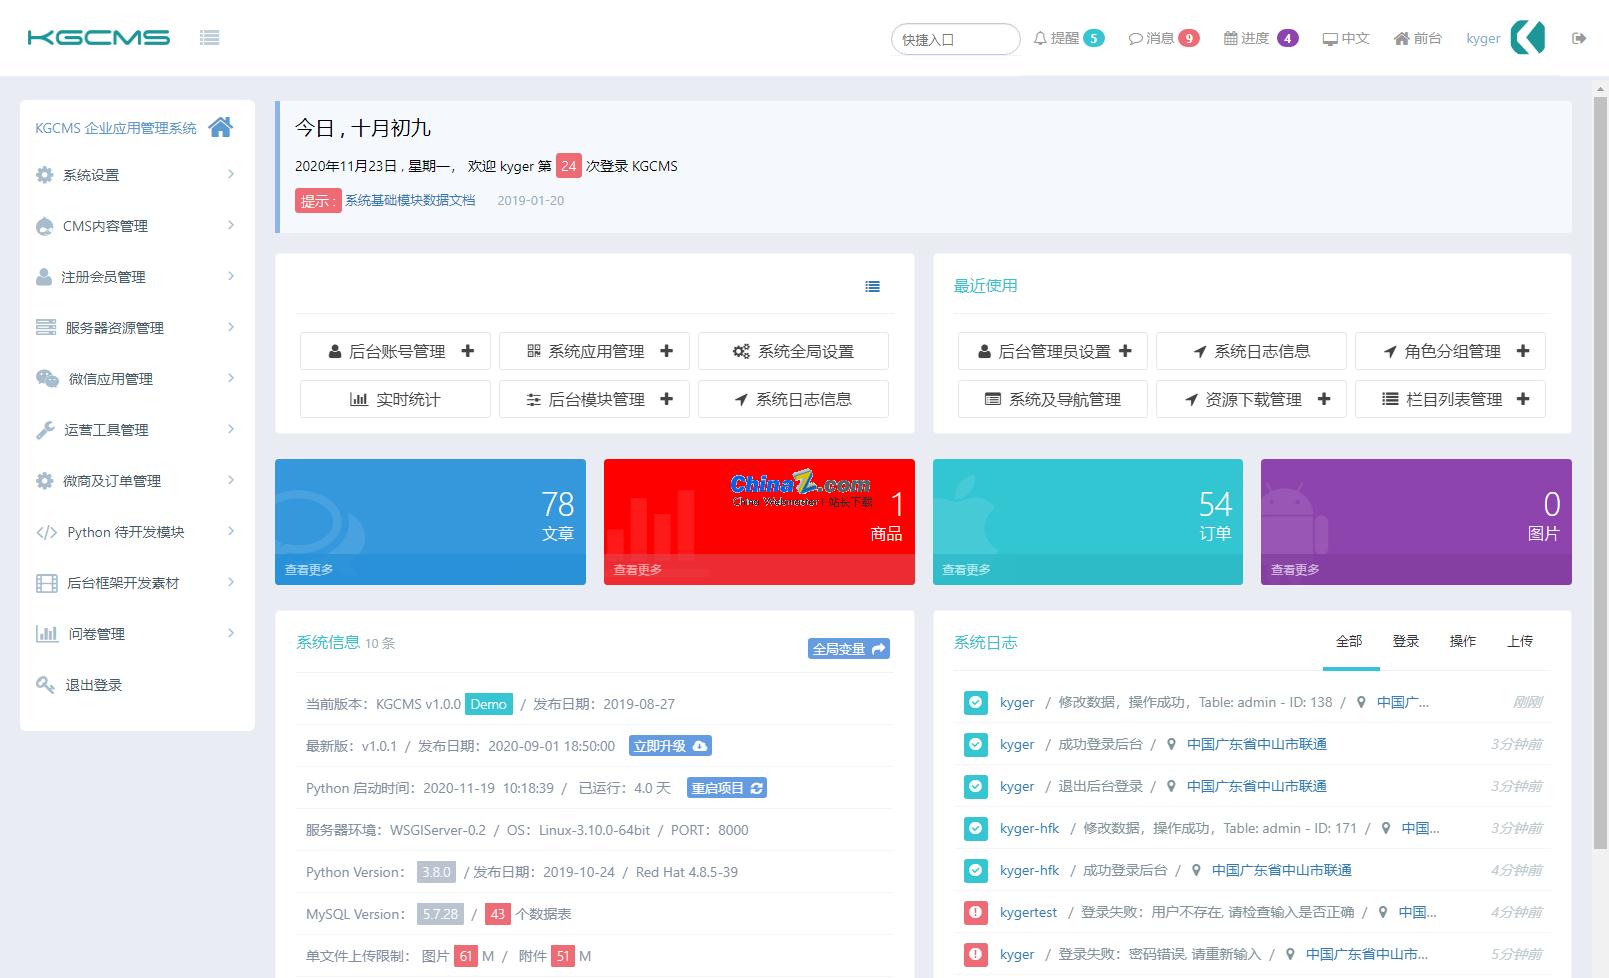Image resolution: width=1609 pixels, height=978 pixels.
Task: Switch to the 登录 tab in 系统日志
Action: point(1406,641)
